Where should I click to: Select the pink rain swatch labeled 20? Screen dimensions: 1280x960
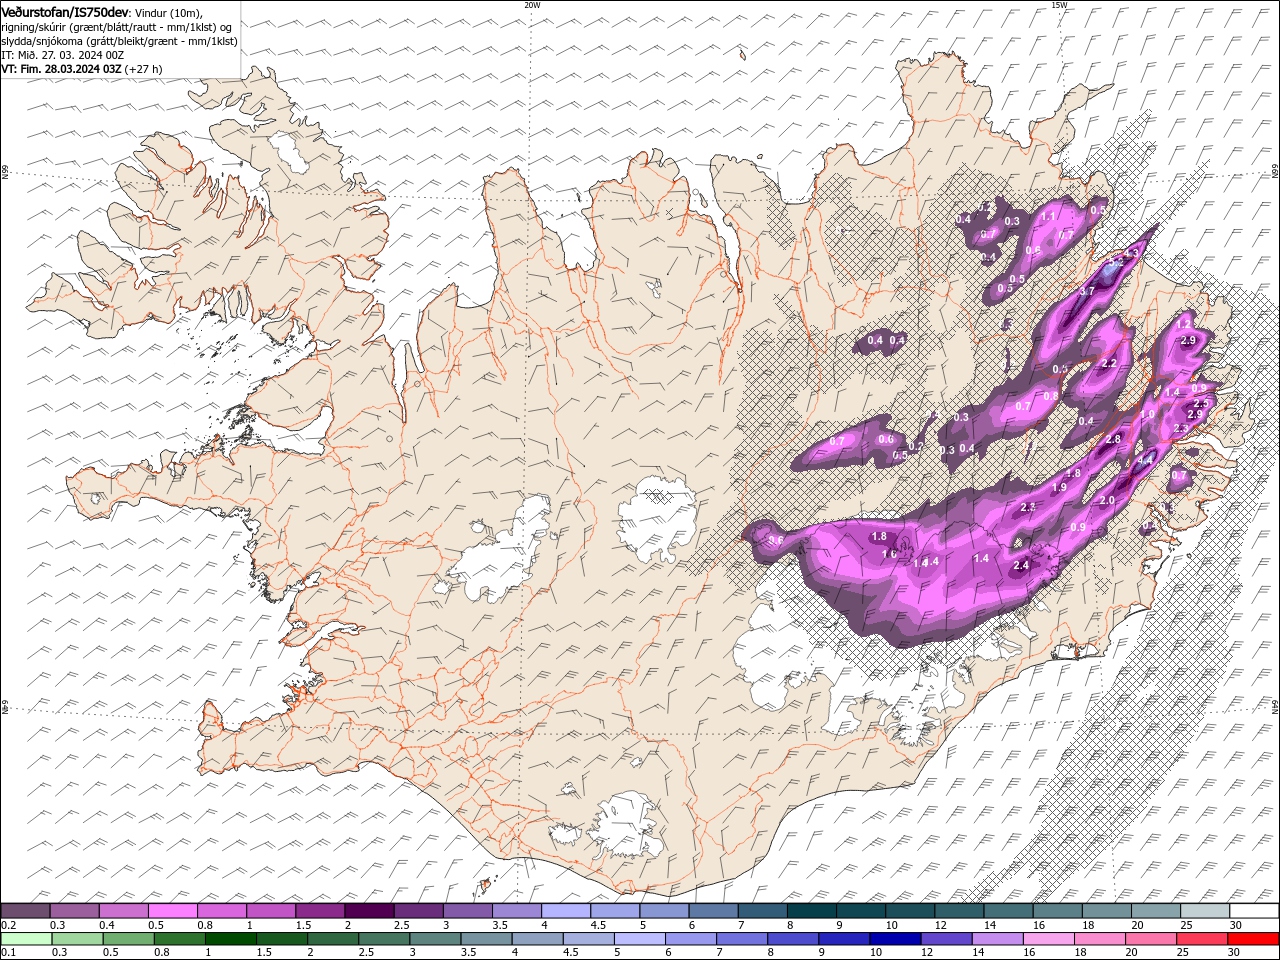pos(1149,939)
